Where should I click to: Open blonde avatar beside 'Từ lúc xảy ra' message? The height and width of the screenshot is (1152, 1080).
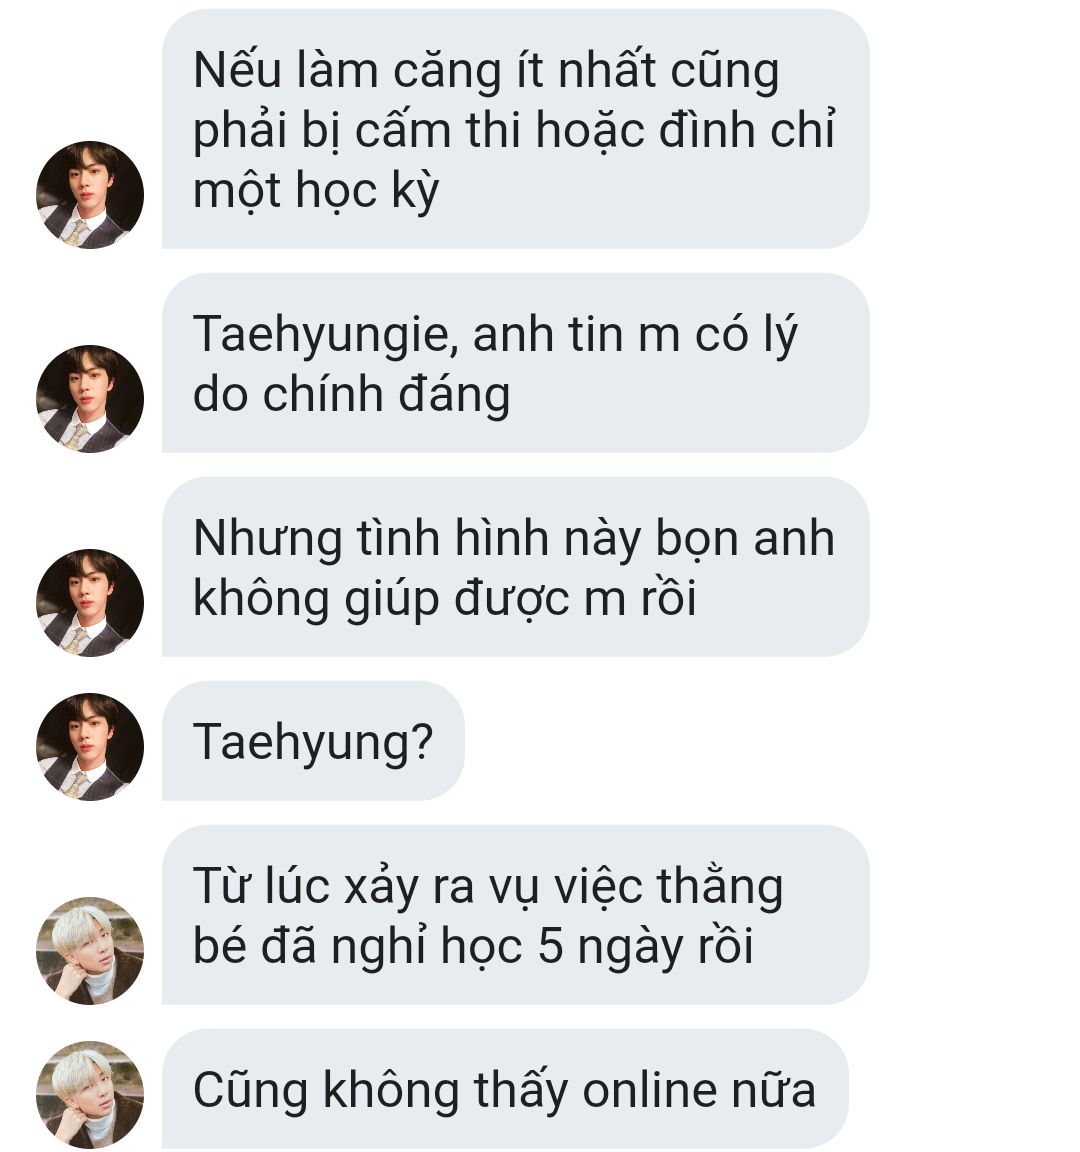(90, 951)
